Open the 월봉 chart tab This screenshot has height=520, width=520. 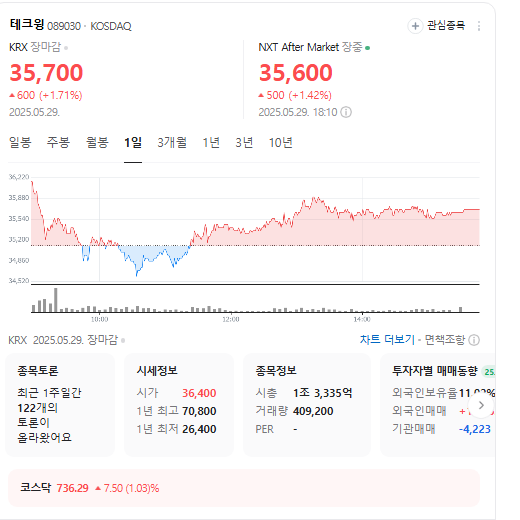[97, 143]
